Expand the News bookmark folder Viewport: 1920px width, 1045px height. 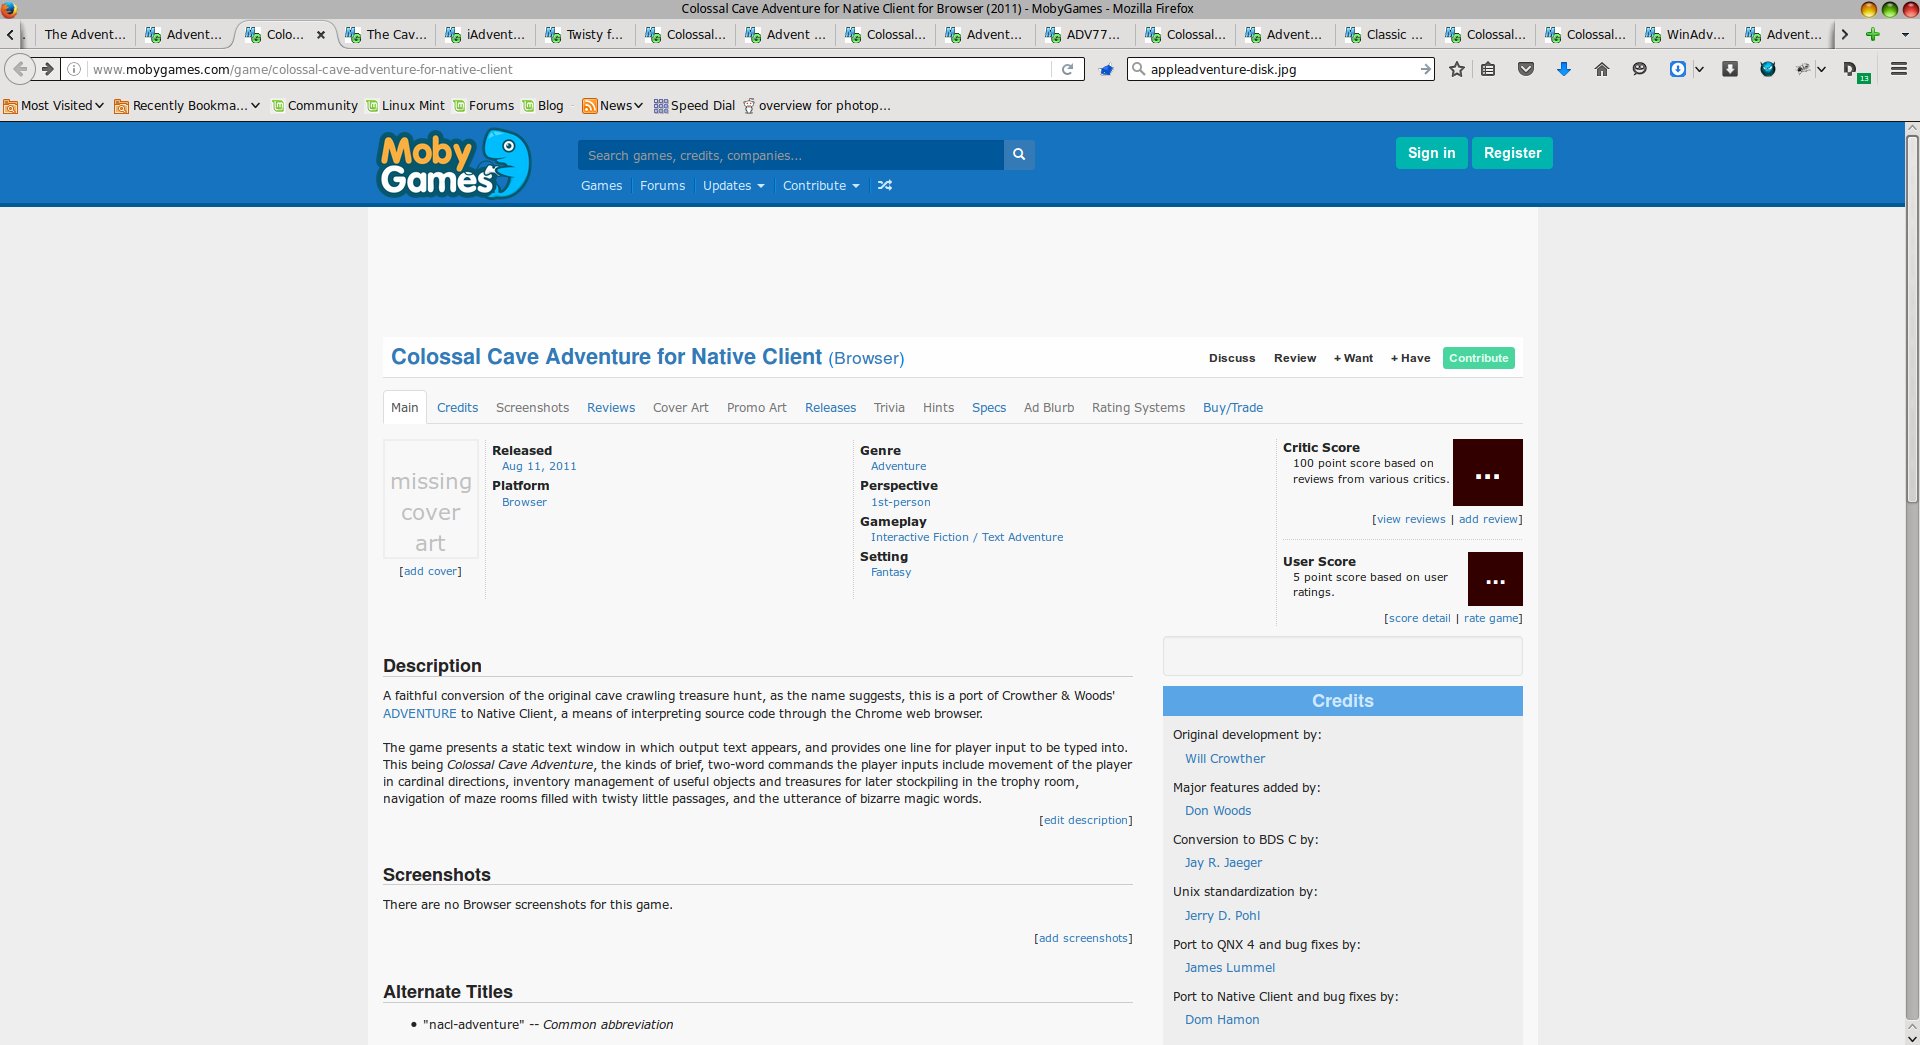click(x=612, y=106)
